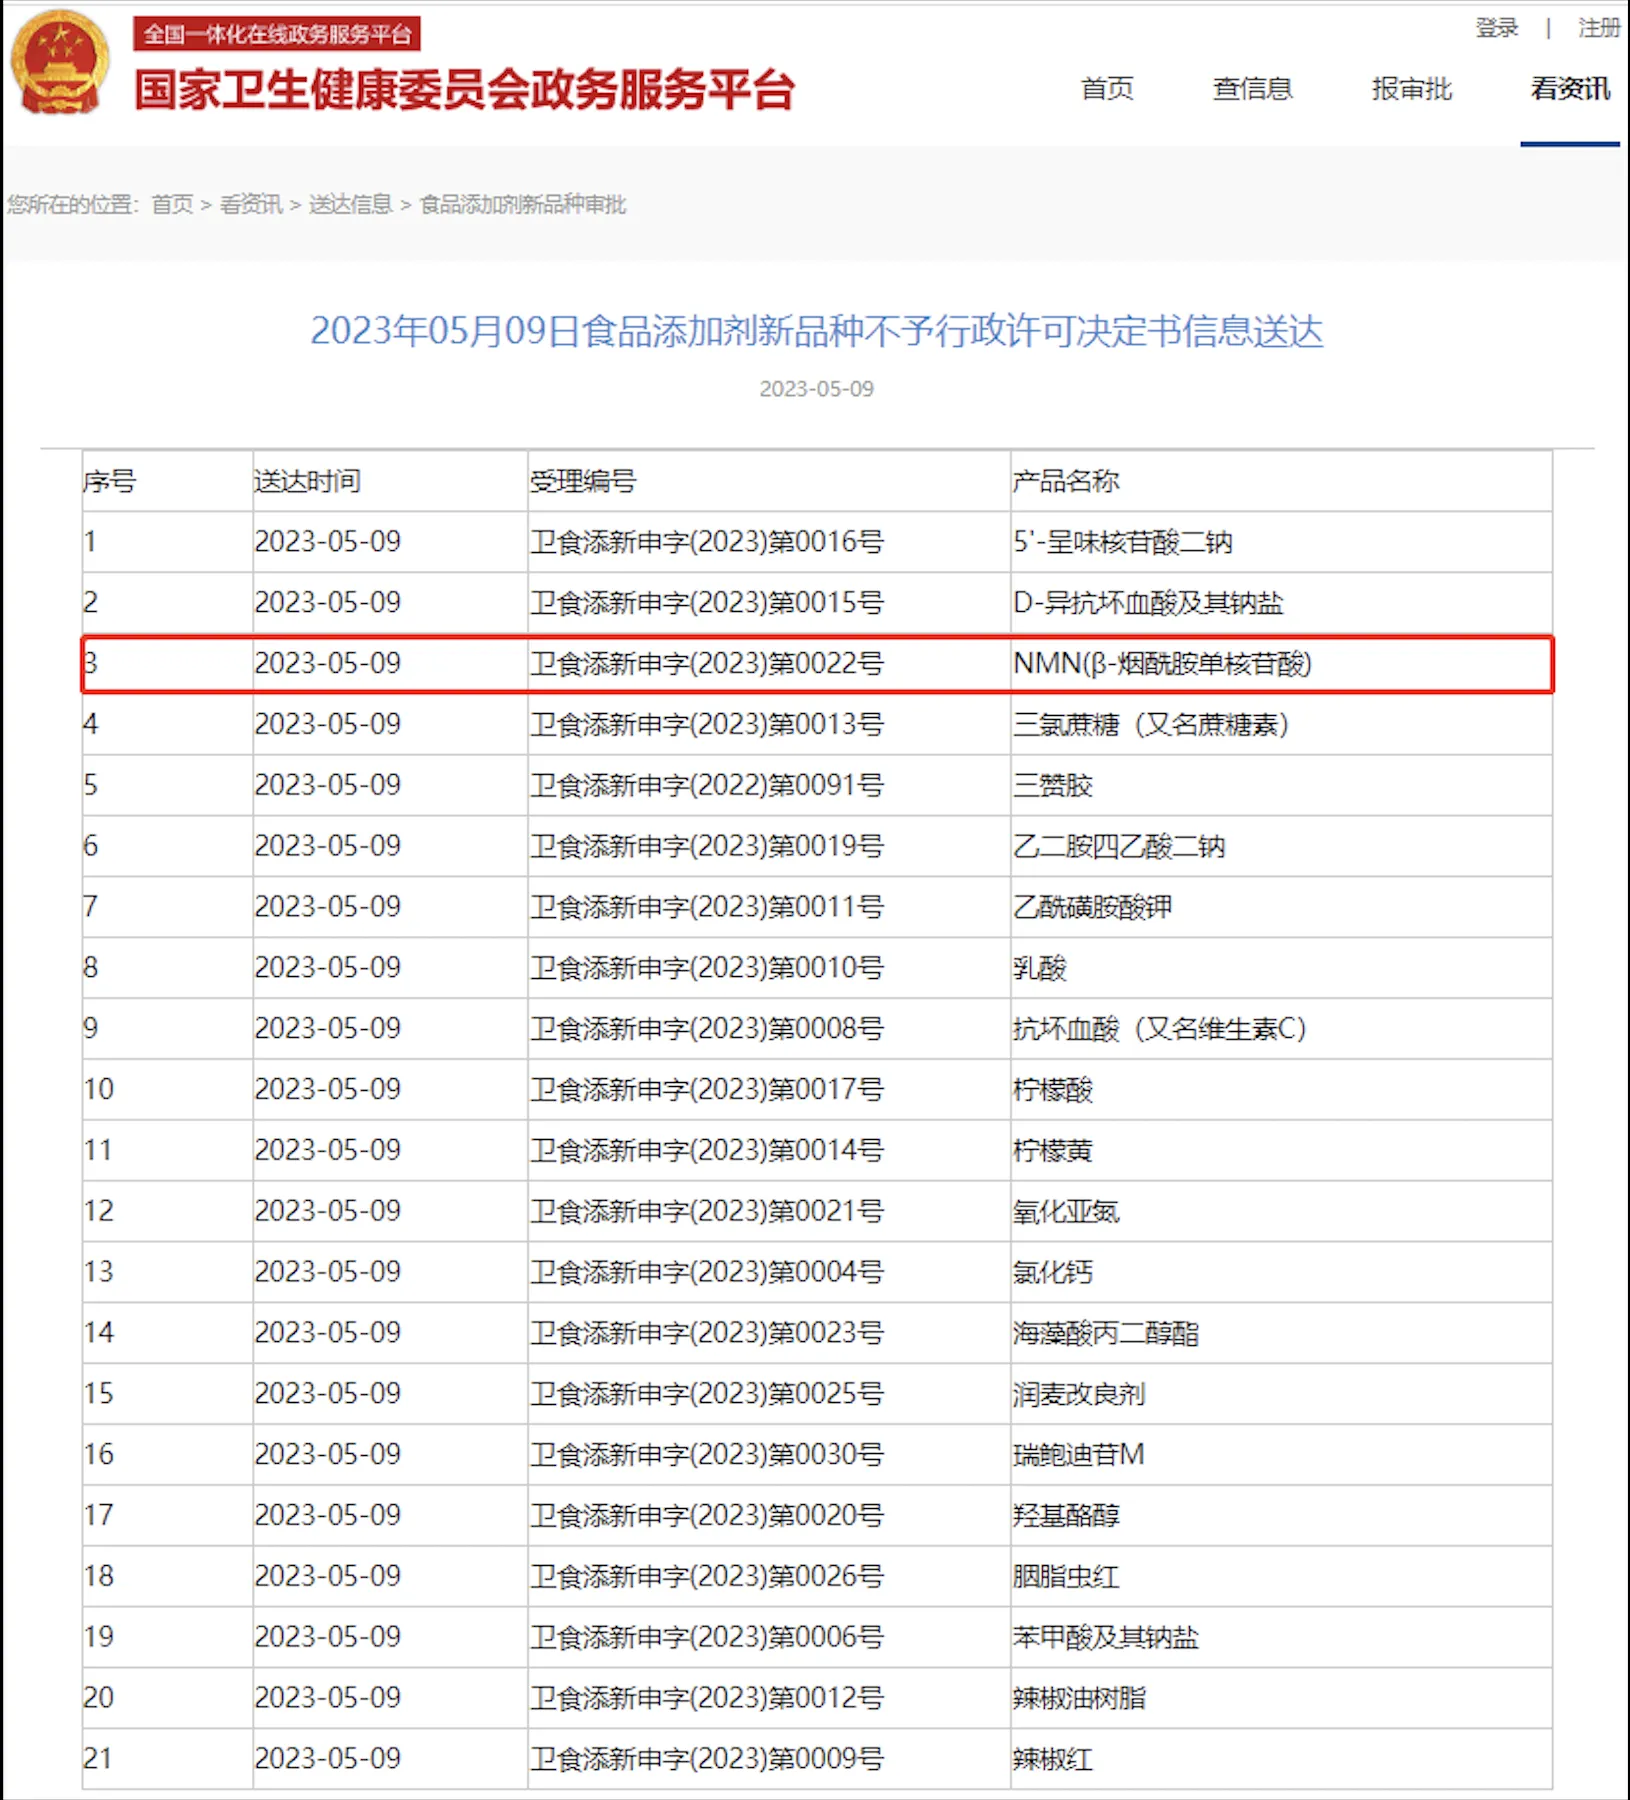Click 食品添加剂新品种审批 breadcrumb item
Image resolution: width=1630 pixels, height=1800 pixels.
pyautogui.click(x=522, y=204)
